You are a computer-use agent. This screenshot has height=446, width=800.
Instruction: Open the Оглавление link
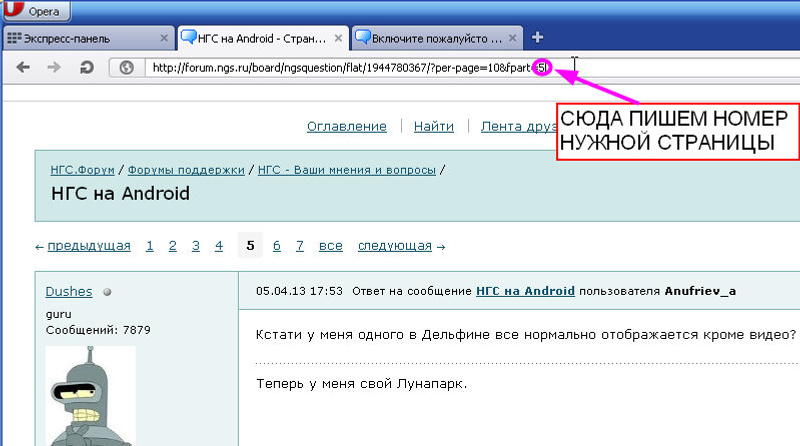(x=347, y=126)
